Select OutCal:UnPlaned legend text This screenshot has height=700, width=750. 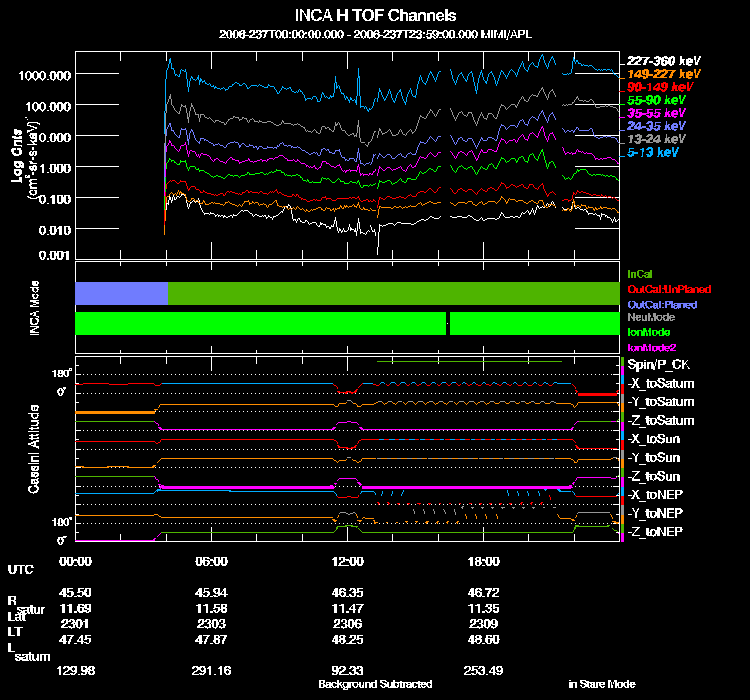(x=669, y=289)
